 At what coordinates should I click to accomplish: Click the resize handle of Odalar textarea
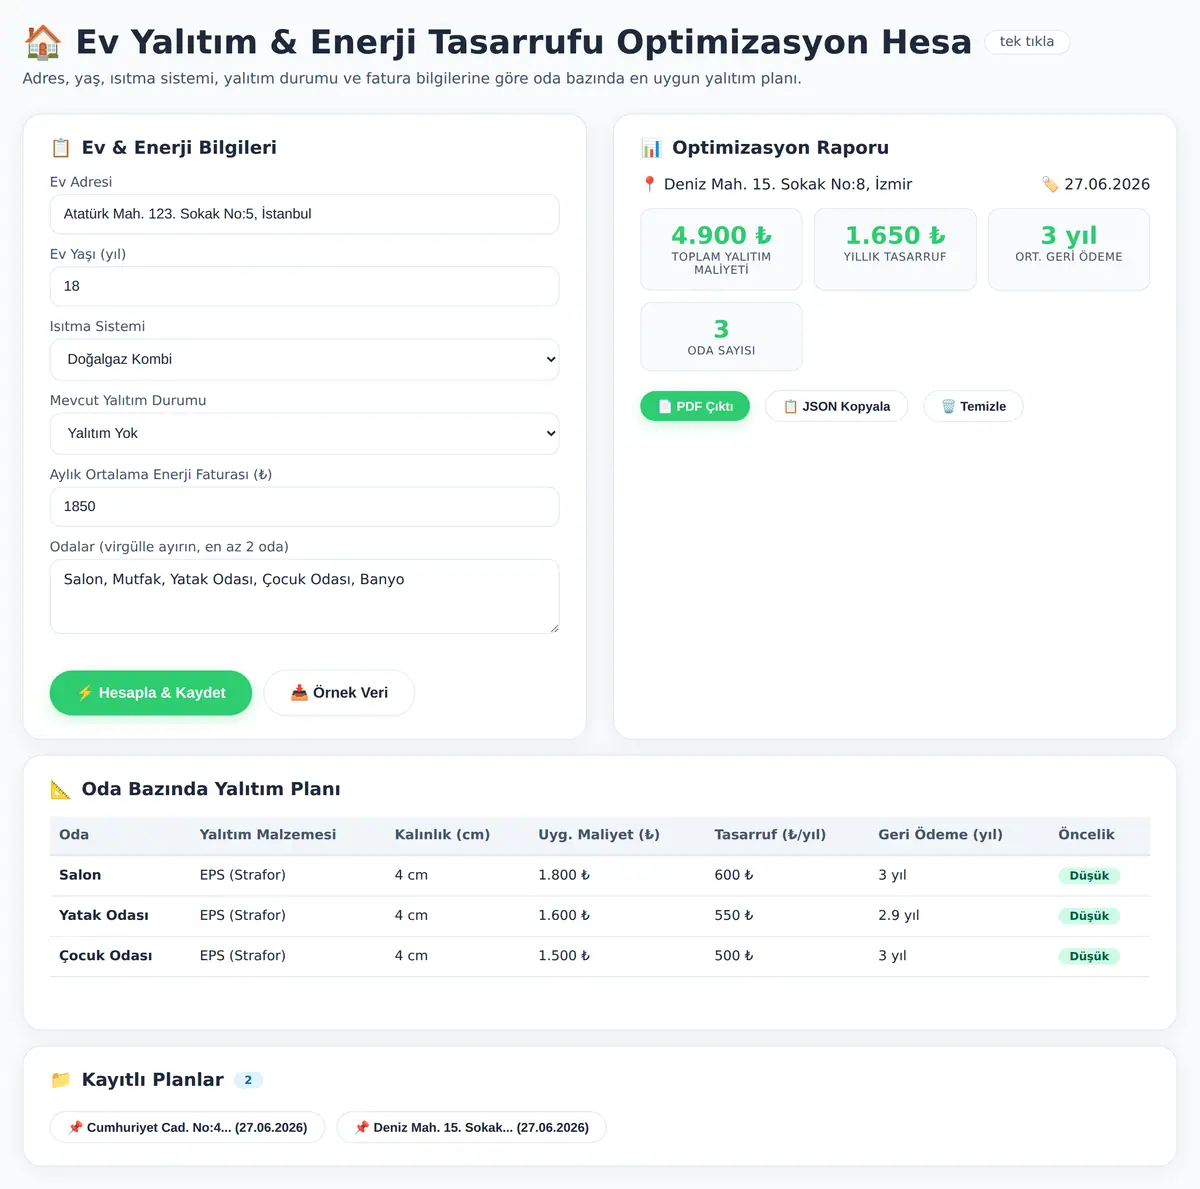pyautogui.click(x=553, y=627)
